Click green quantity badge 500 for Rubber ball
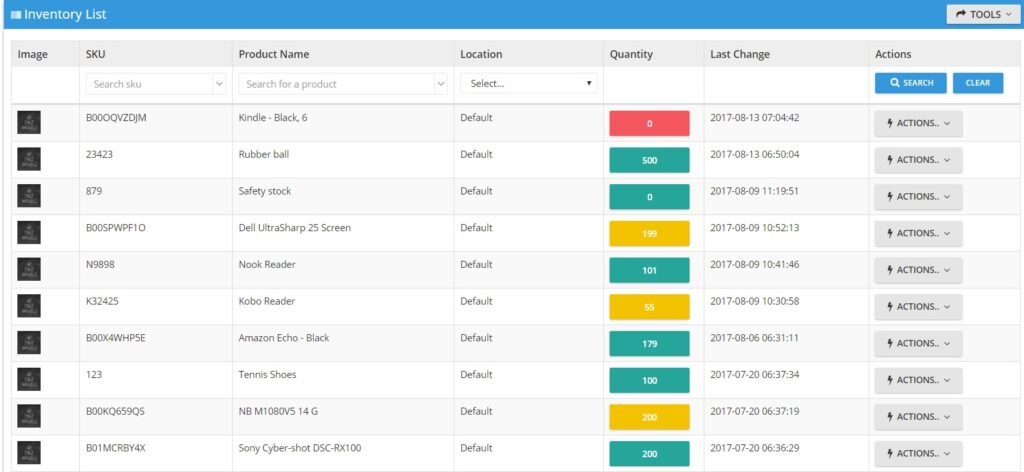 [x=649, y=160]
